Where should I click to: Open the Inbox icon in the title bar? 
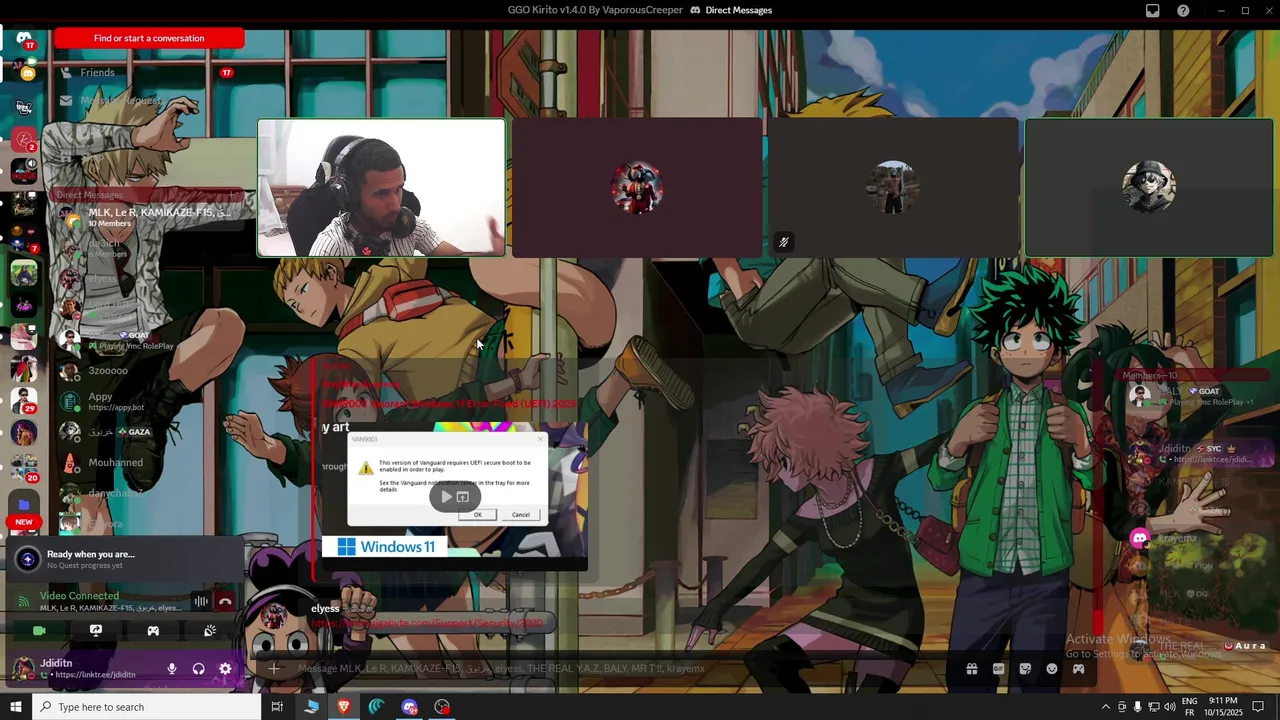[1153, 10]
